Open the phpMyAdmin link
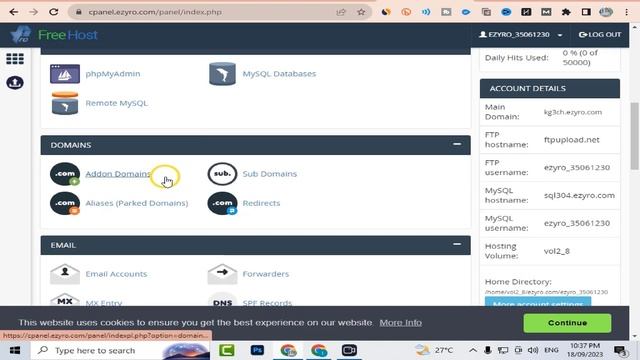 pos(113,74)
